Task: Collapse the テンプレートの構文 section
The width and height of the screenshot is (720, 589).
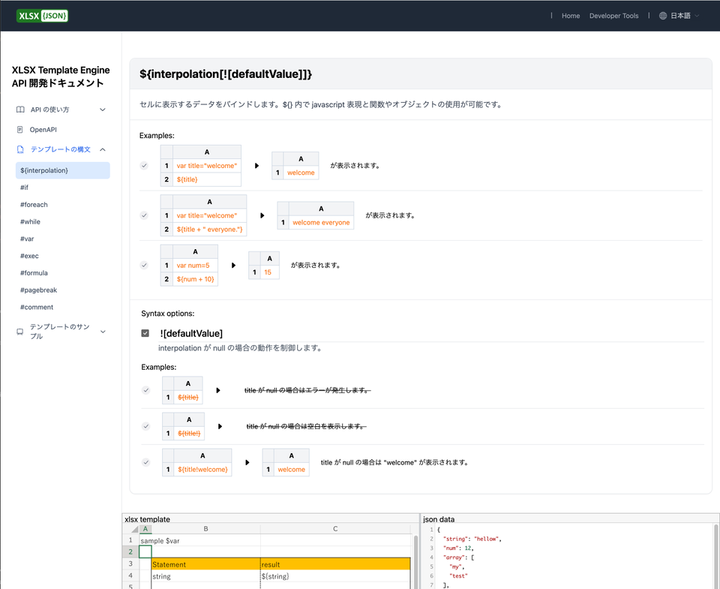Action: [x=102, y=149]
